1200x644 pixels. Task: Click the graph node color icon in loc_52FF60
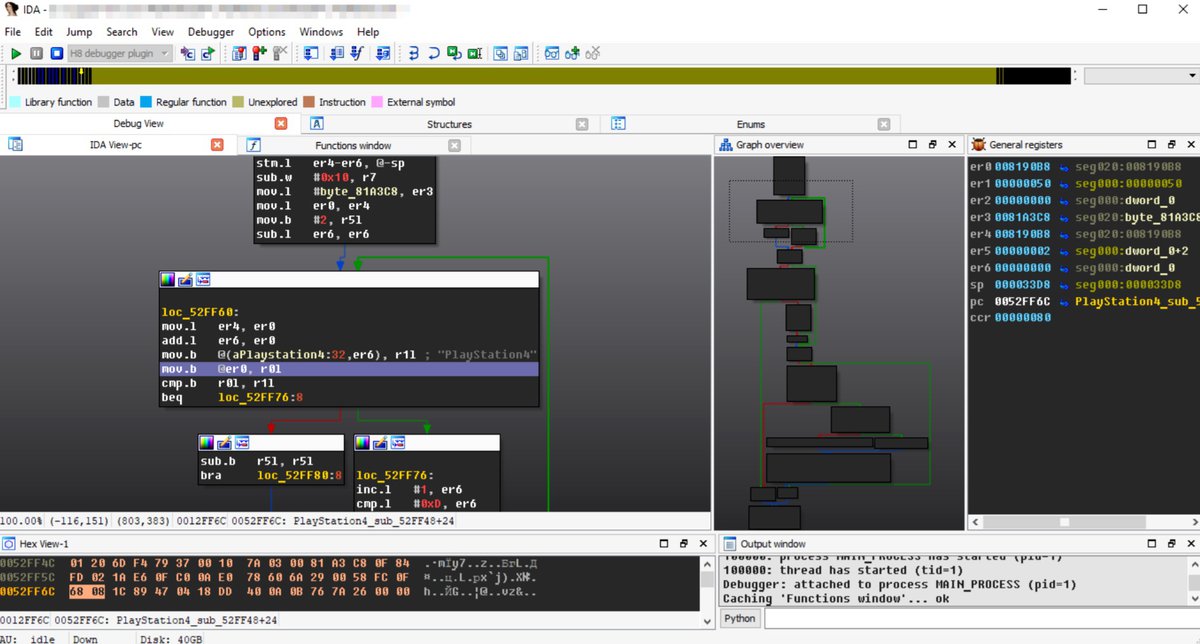tap(168, 279)
